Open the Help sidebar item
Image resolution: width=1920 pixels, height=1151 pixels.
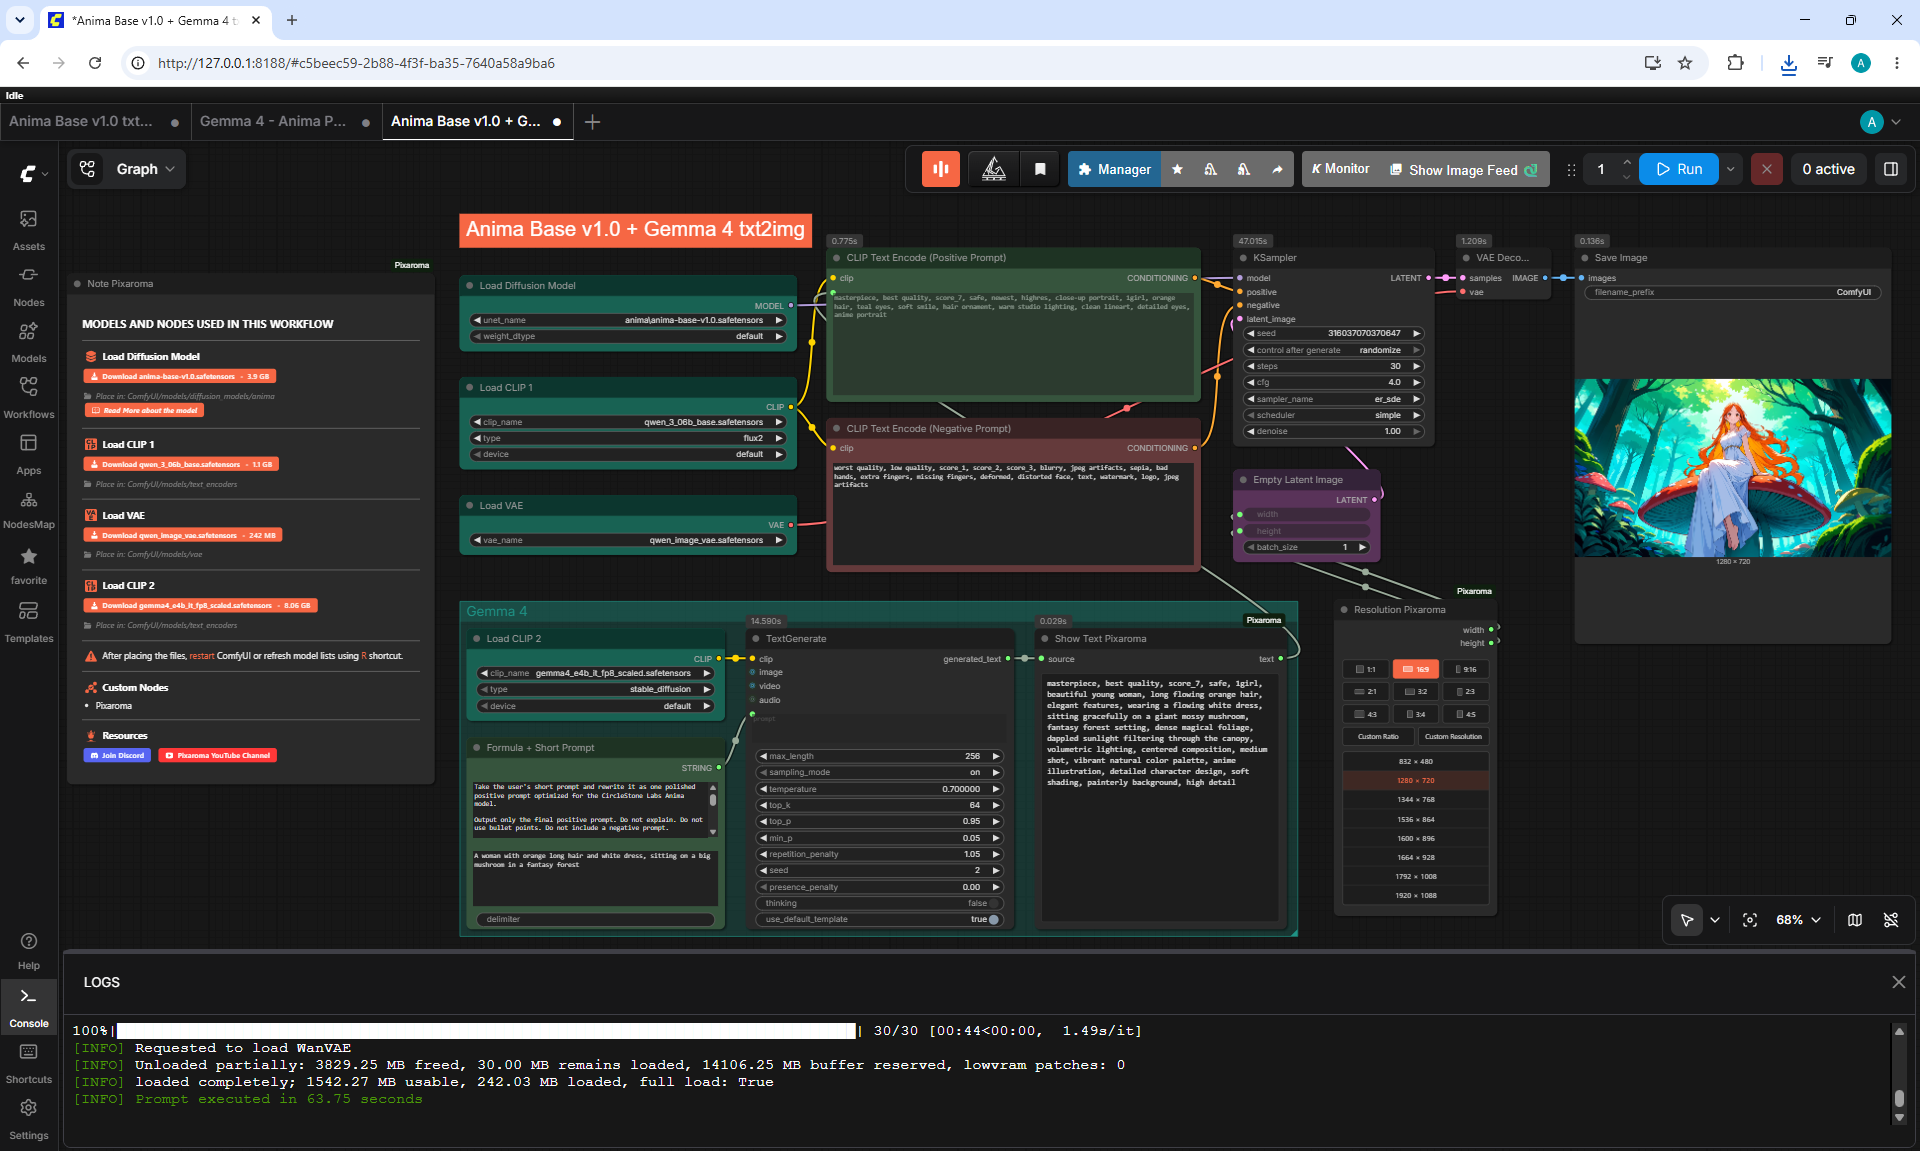(x=28, y=950)
